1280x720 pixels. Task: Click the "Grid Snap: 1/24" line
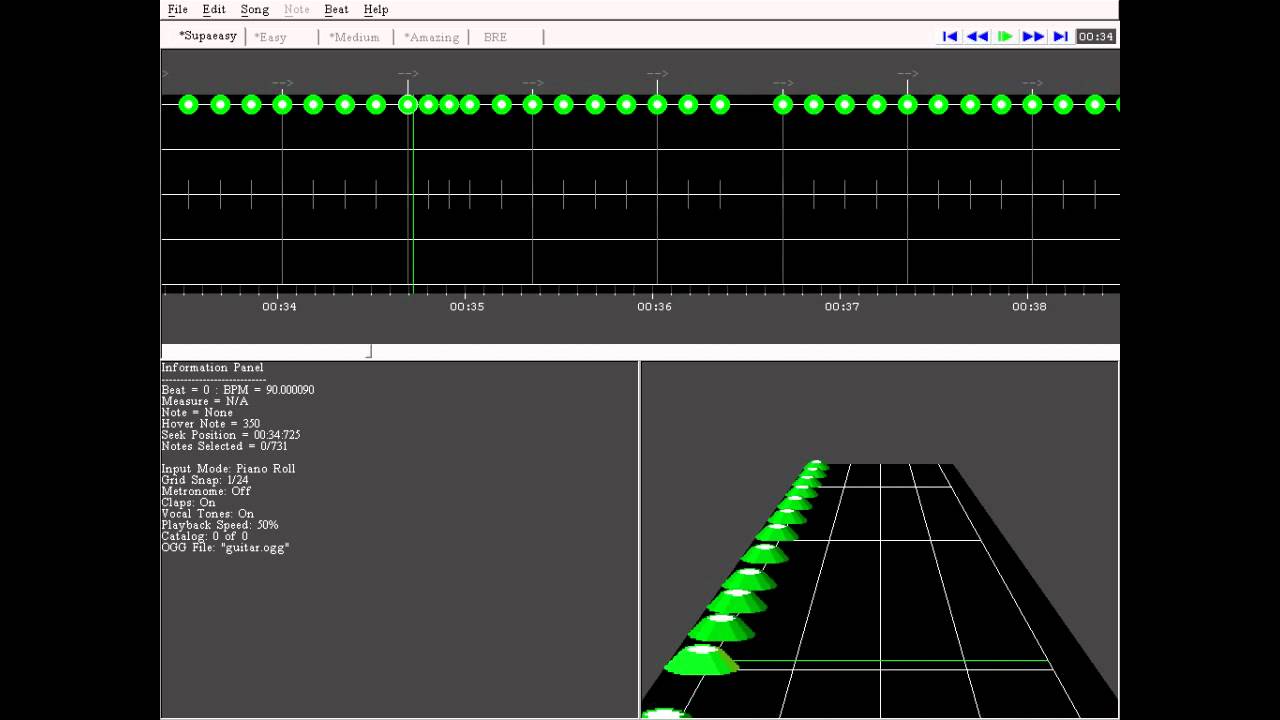[x=205, y=480]
